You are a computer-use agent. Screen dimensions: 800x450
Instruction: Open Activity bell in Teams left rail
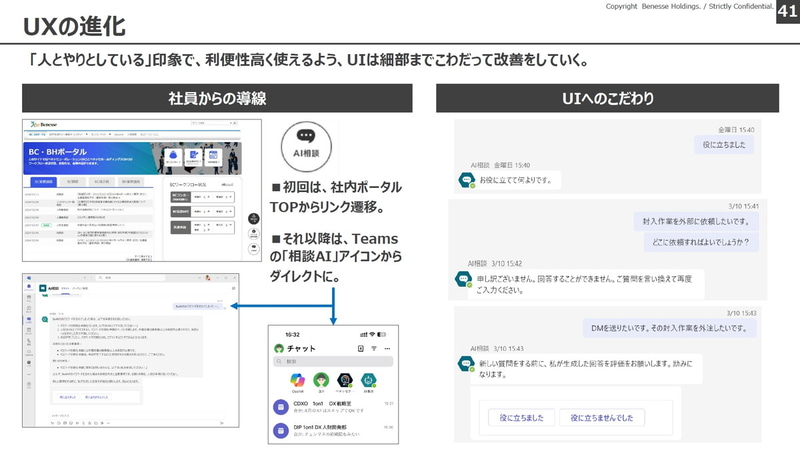click(29, 287)
